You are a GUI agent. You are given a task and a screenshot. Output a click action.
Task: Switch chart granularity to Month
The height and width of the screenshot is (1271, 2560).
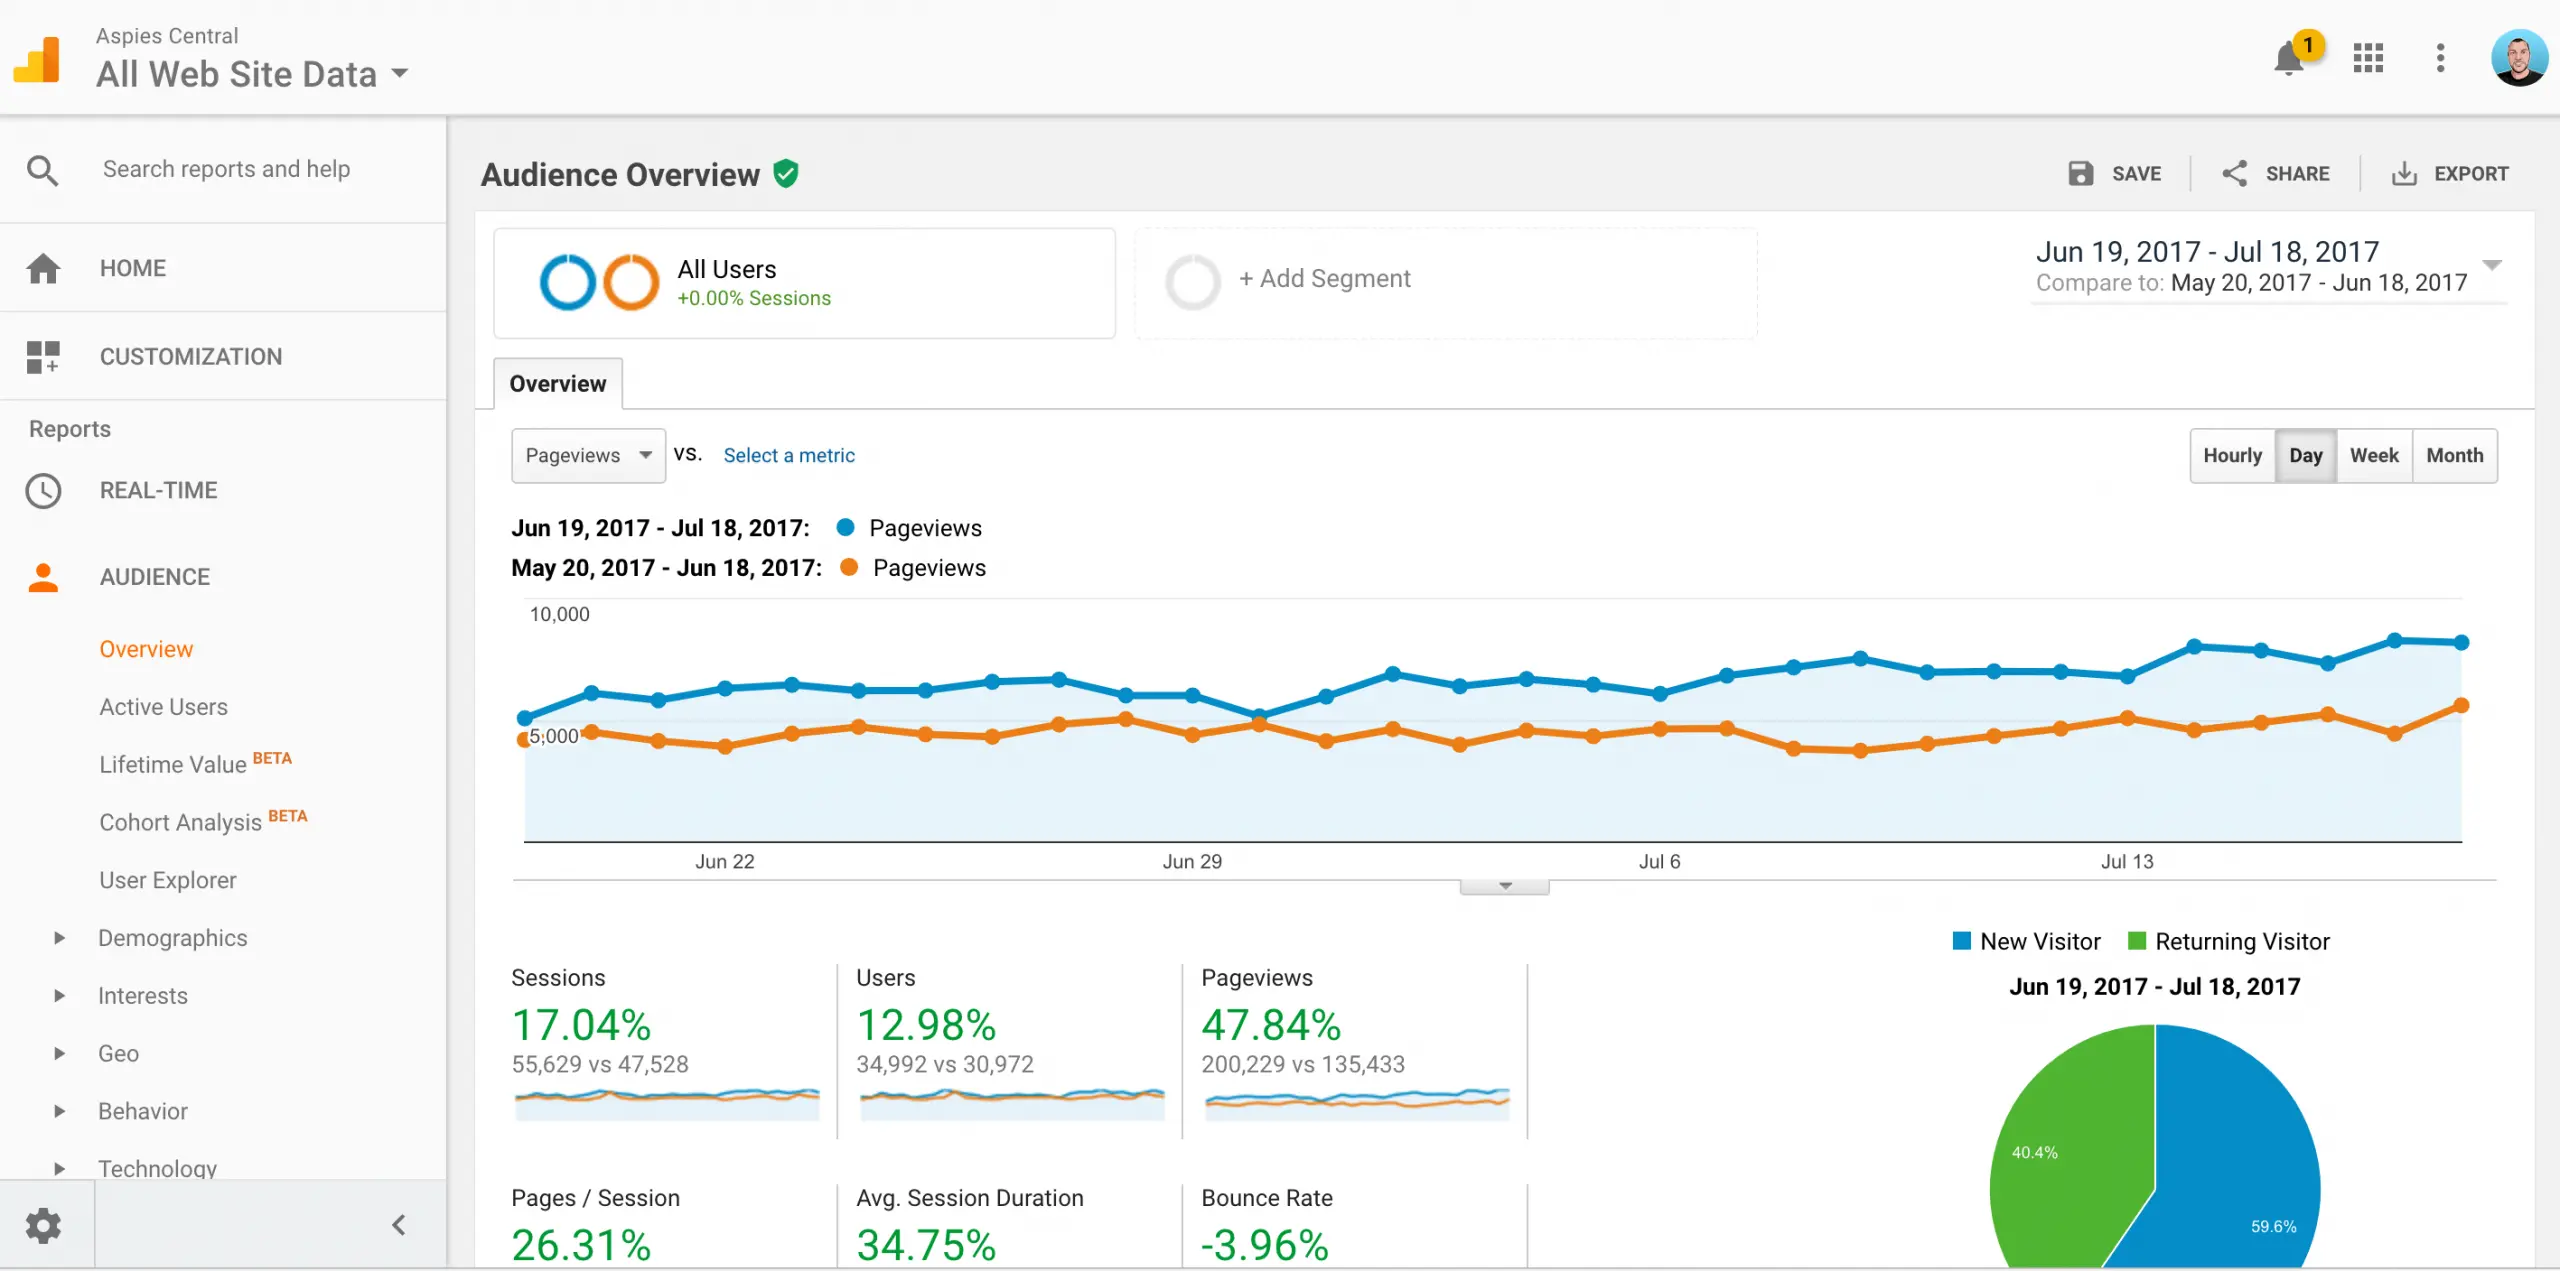(2454, 456)
